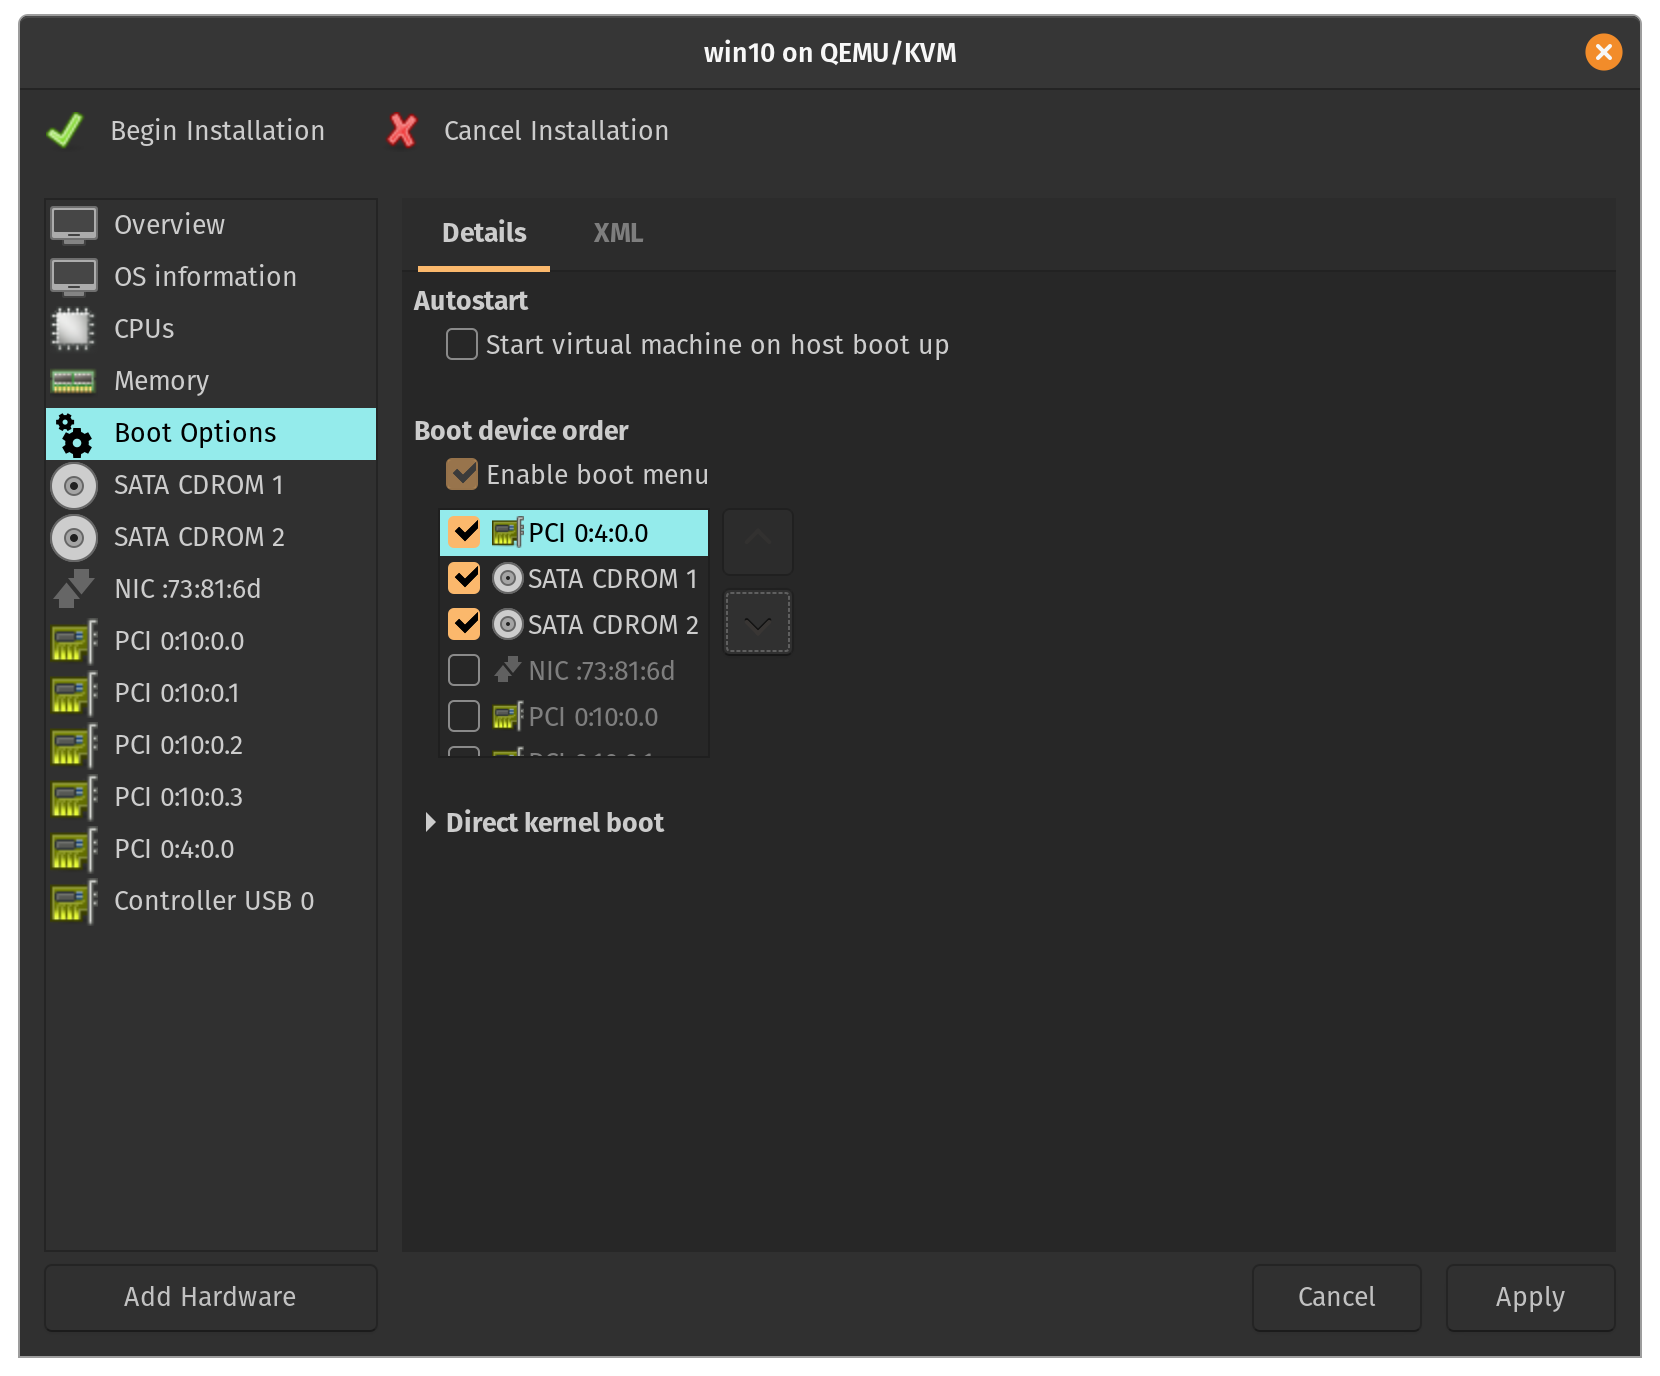Switch to the XML tab

[x=618, y=233]
